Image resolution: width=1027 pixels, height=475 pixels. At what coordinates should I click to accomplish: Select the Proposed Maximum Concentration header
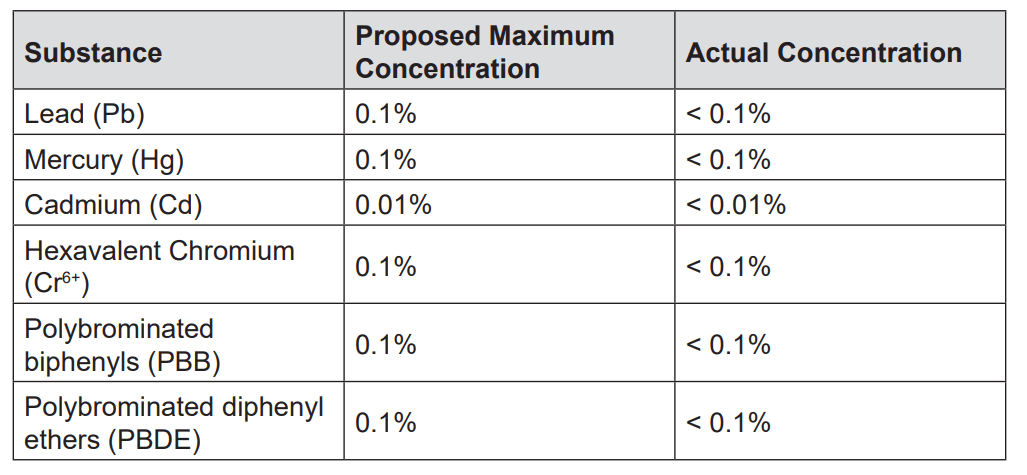coord(485,52)
